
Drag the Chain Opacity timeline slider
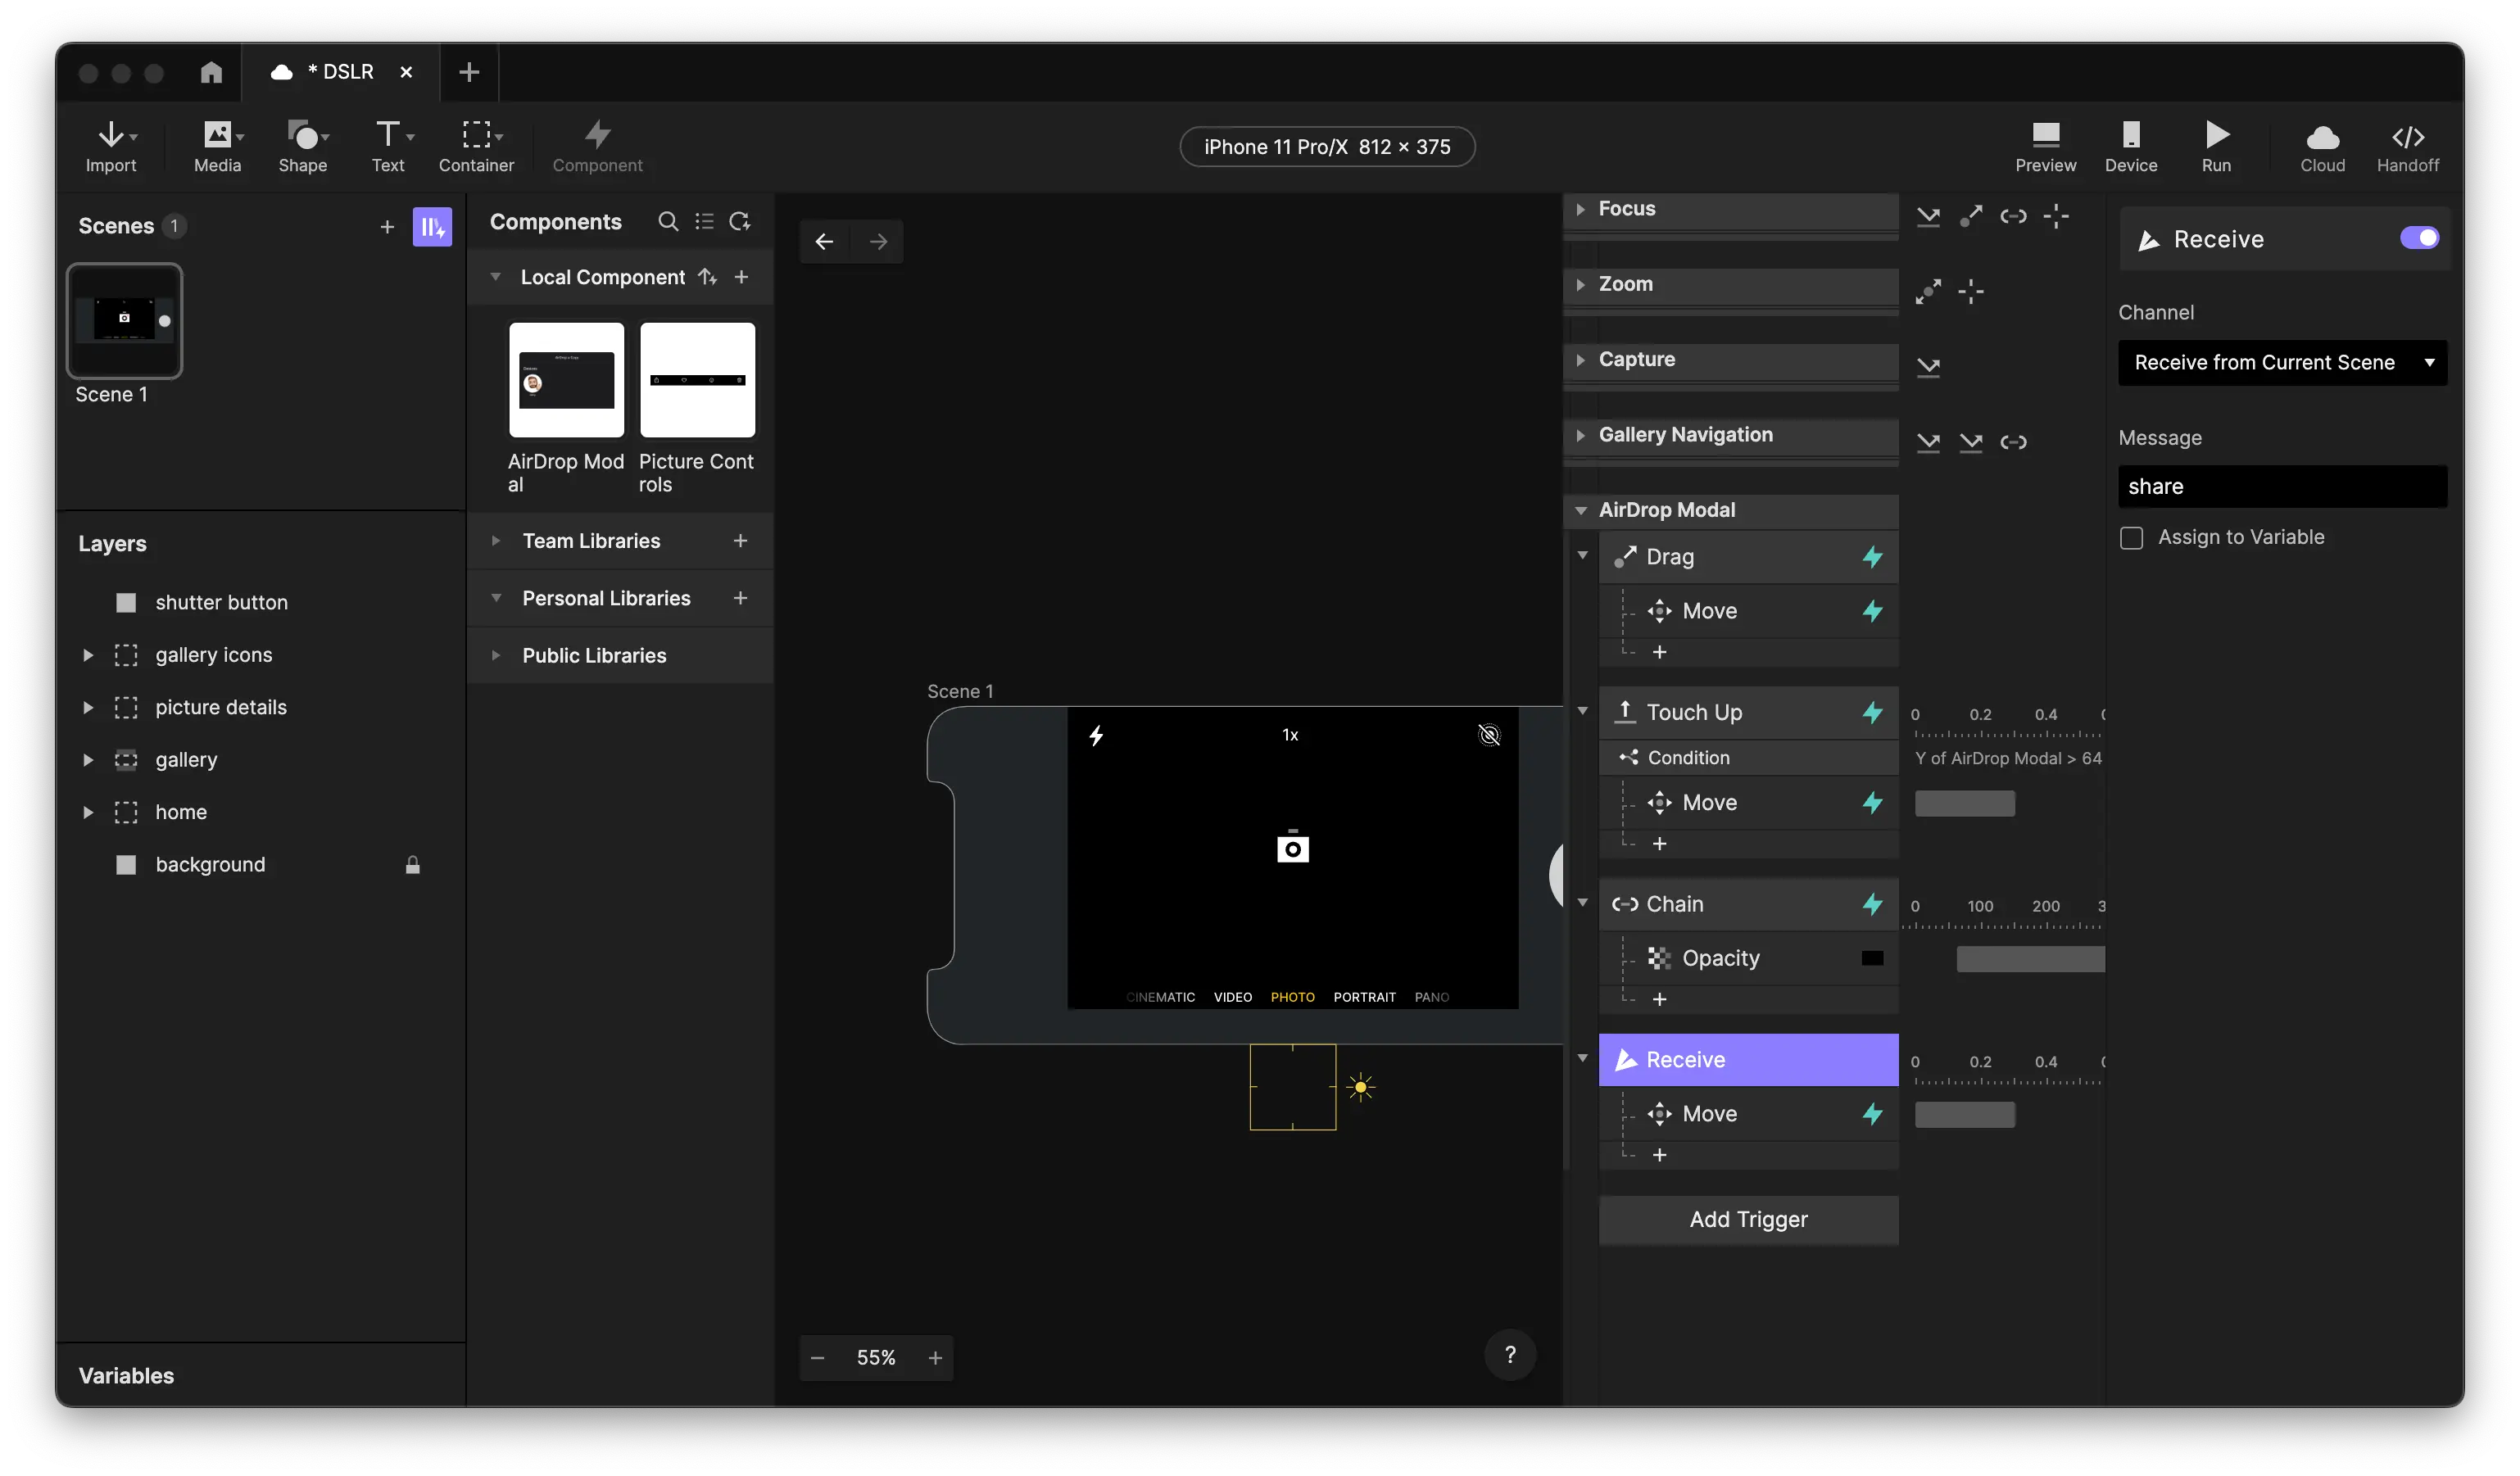(2032, 958)
